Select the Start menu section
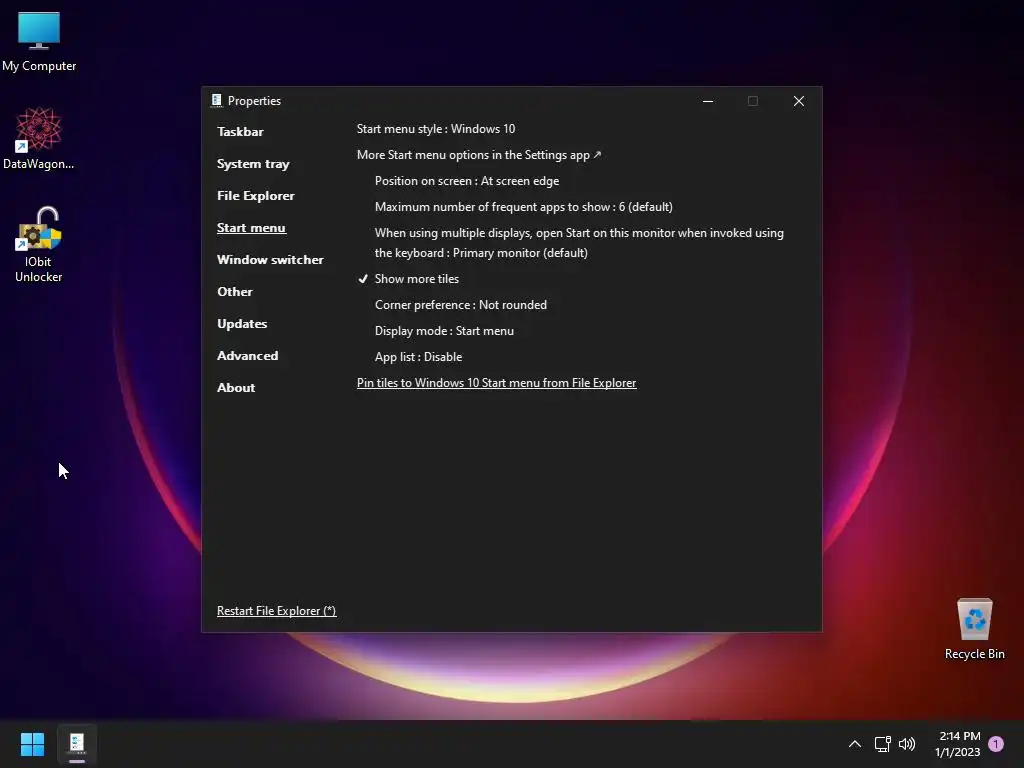This screenshot has width=1024, height=768. coord(251,228)
